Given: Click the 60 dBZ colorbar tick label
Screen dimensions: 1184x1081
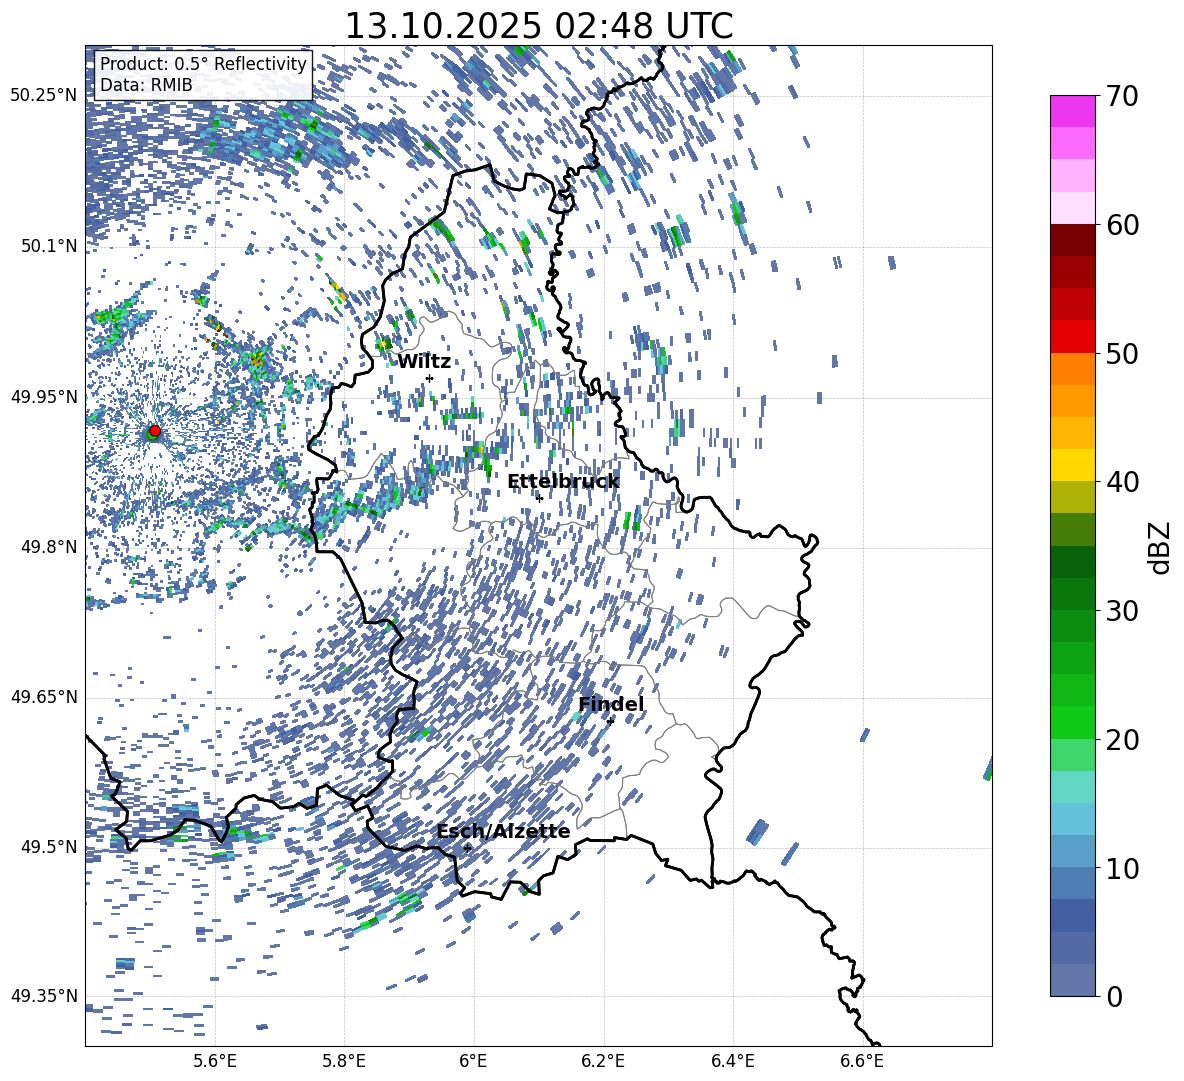Looking at the screenshot, I should 1121,225.
